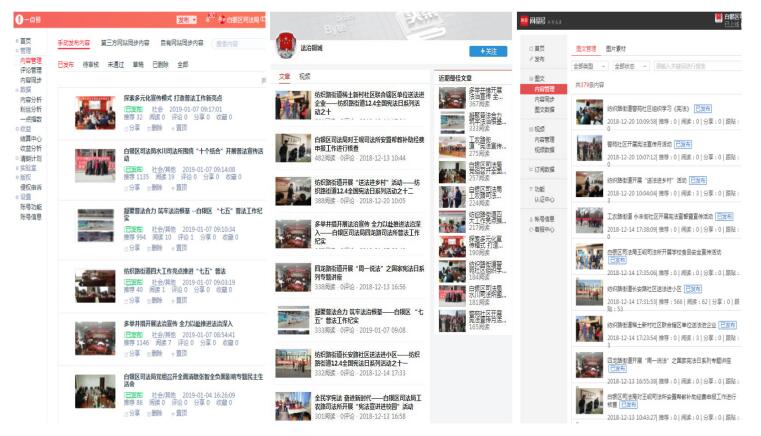Select 评论管理 in the left panel sidebar
The height and width of the screenshot is (436, 761).
coord(31,70)
